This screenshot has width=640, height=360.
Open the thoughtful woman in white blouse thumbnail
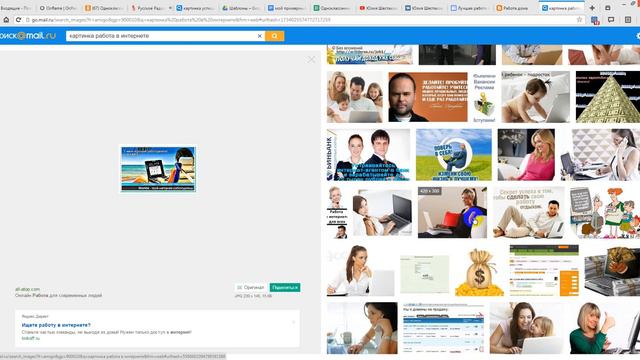point(360,271)
